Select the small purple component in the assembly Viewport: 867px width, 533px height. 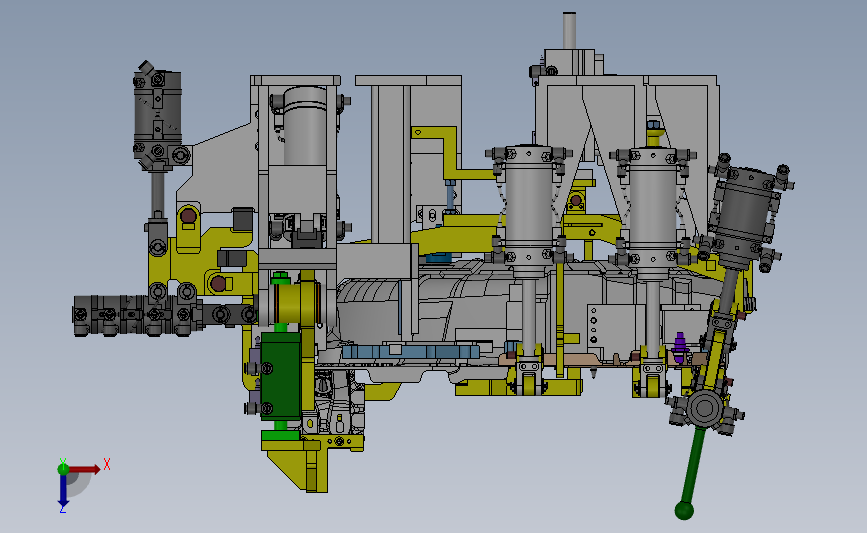tap(680, 347)
